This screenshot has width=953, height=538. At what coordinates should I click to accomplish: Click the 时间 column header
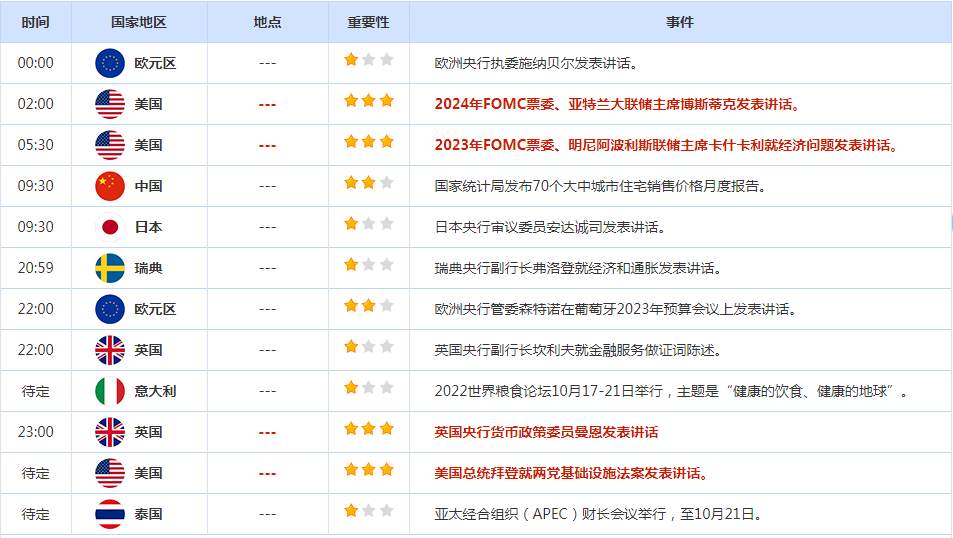point(35,22)
